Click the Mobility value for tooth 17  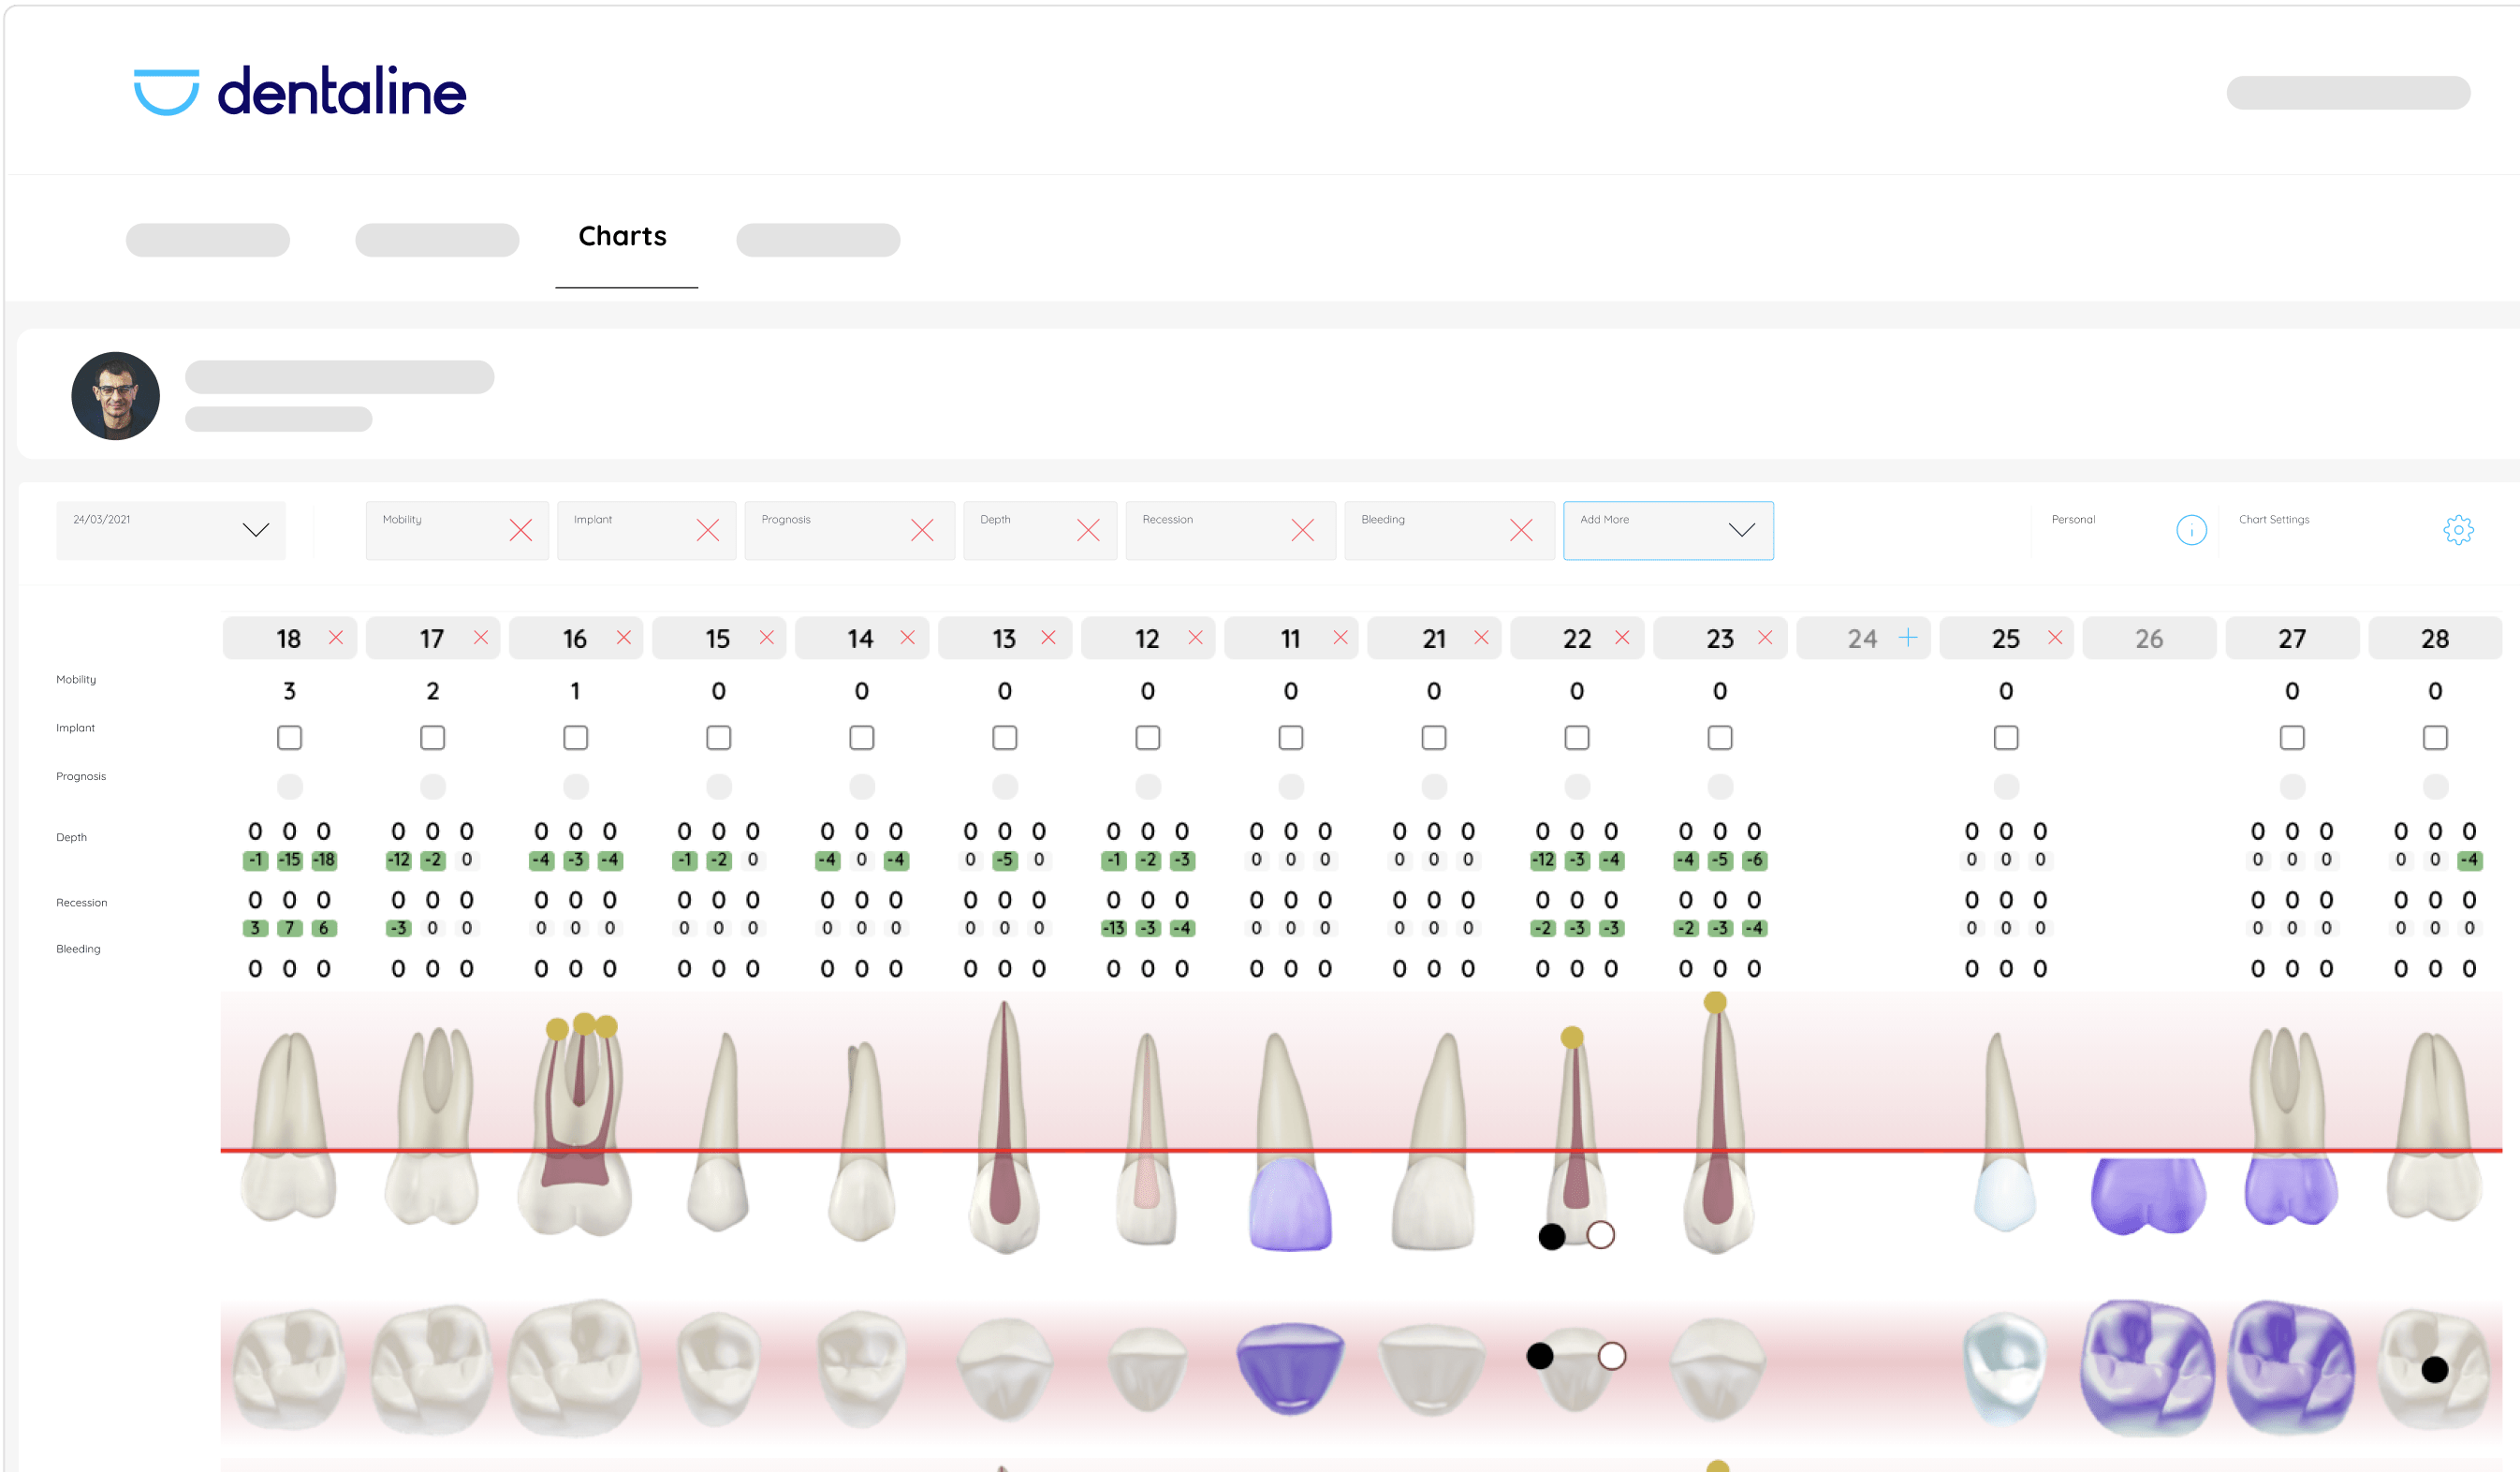pos(432,691)
